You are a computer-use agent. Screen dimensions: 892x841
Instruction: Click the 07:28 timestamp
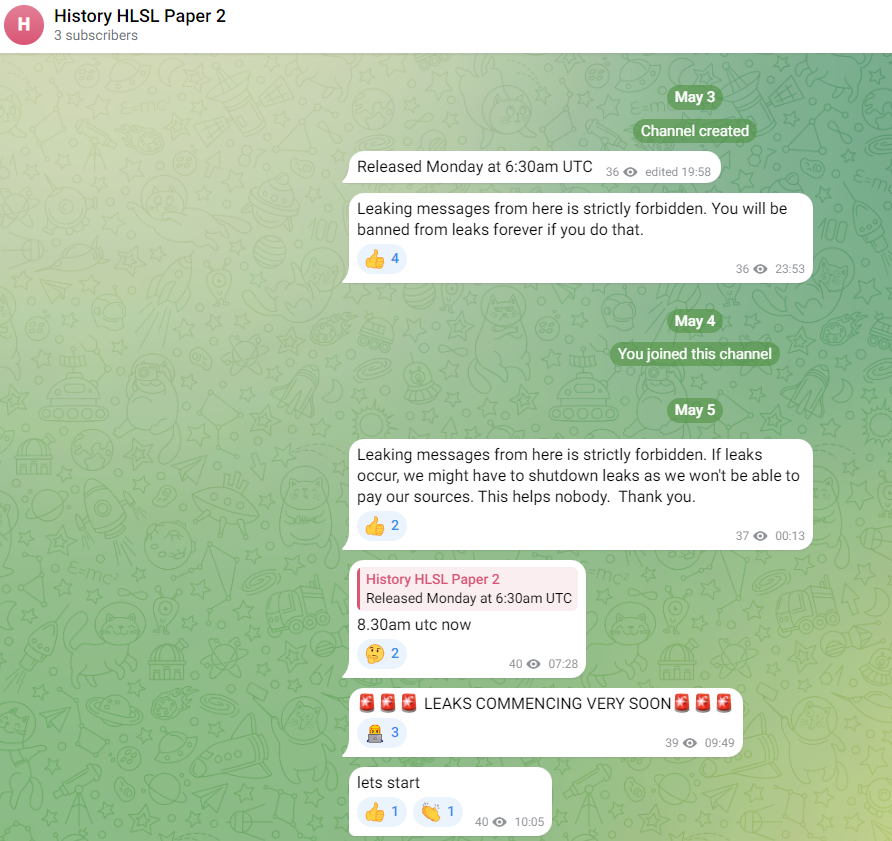(563, 664)
